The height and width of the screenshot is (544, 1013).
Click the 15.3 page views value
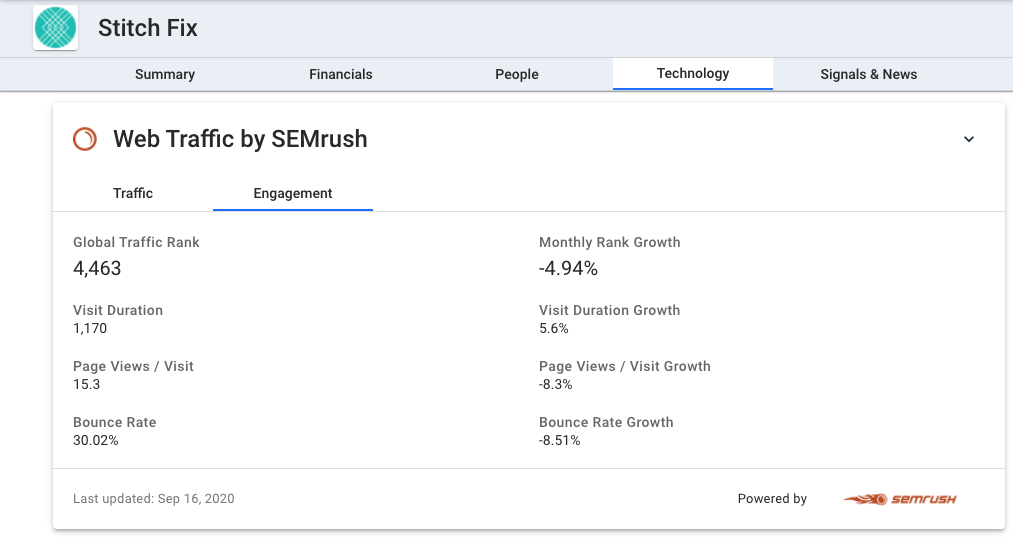(x=87, y=384)
